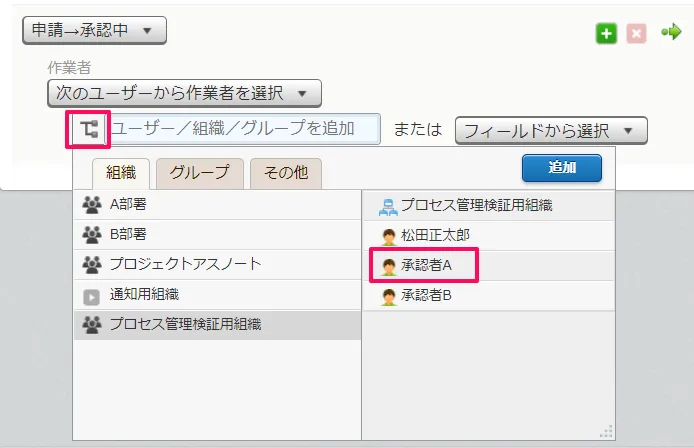Screen dimensions: 694x448
Task: Click the resize grip at popup corner
Action: click(606, 431)
